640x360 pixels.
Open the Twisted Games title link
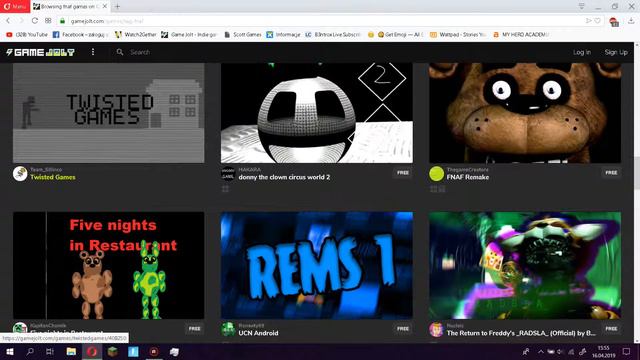pyautogui.click(x=53, y=177)
